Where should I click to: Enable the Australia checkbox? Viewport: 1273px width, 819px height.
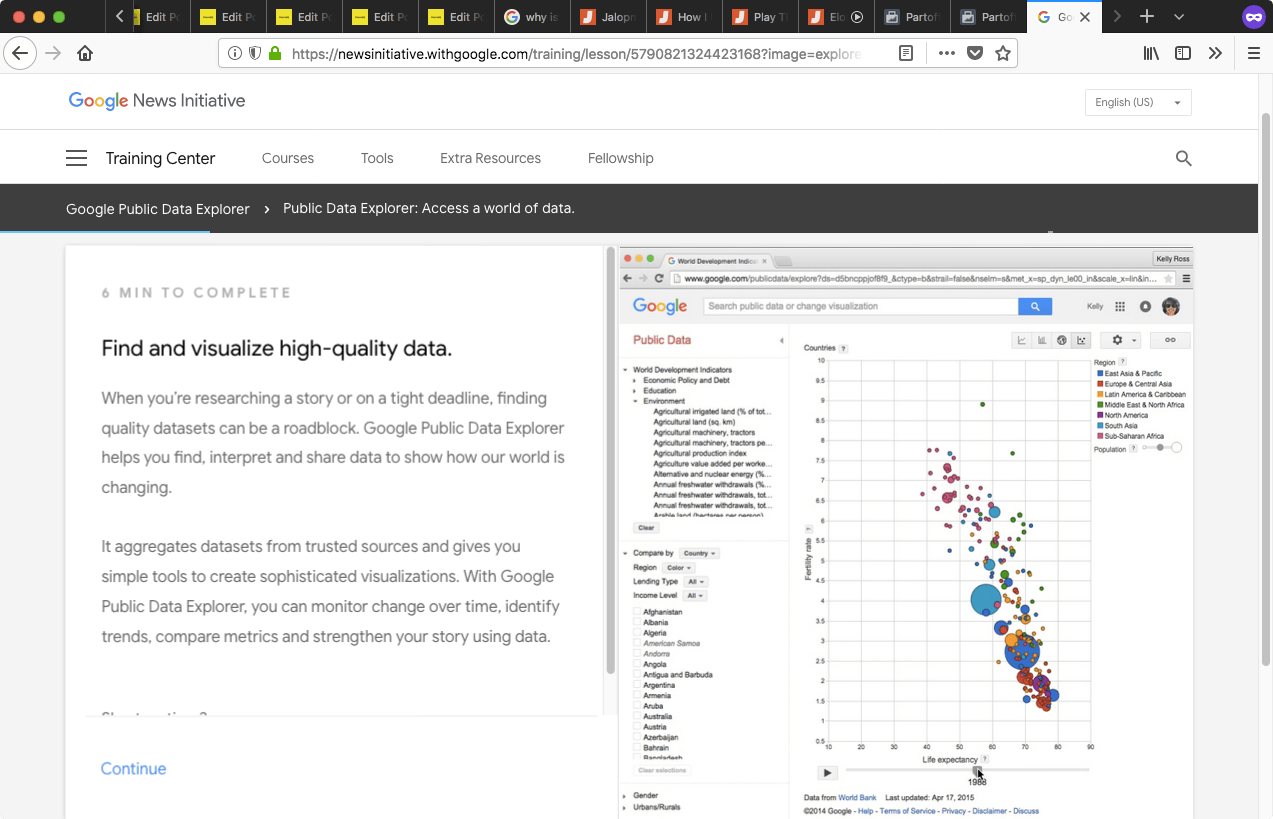[x=638, y=716]
